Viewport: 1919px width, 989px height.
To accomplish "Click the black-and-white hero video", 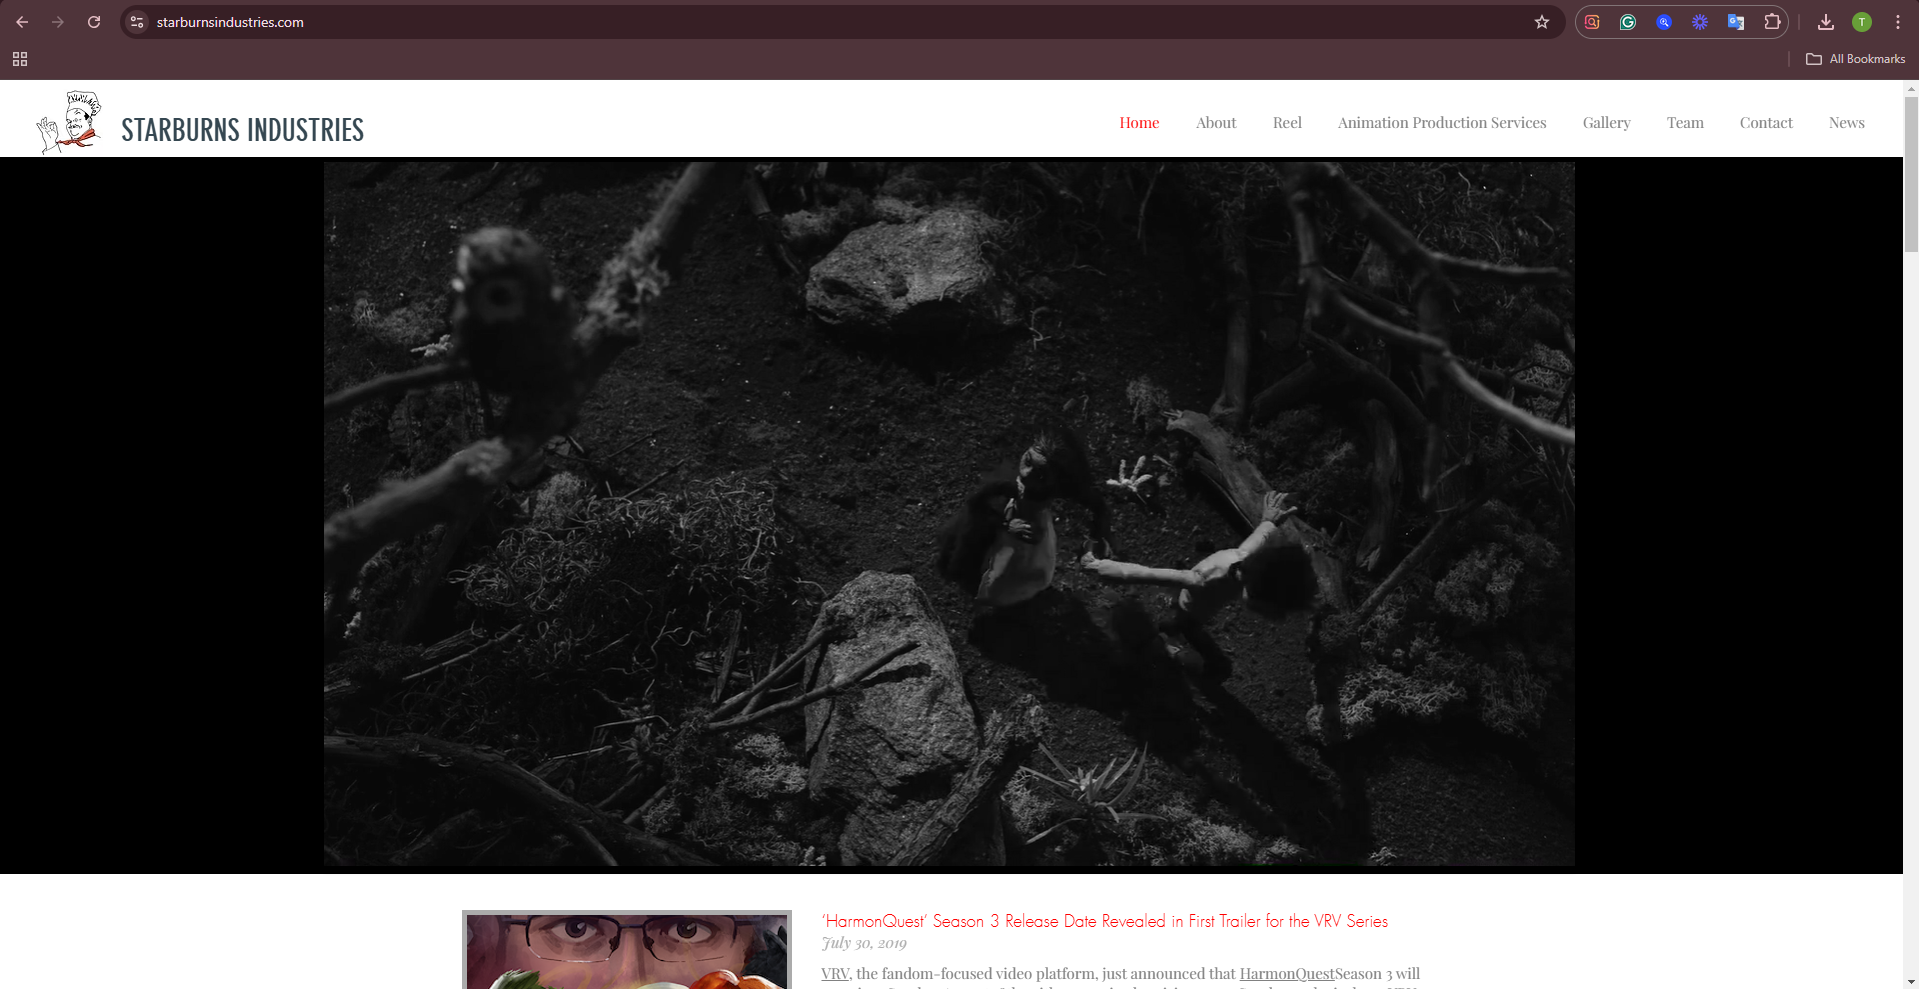I will click(949, 514).
